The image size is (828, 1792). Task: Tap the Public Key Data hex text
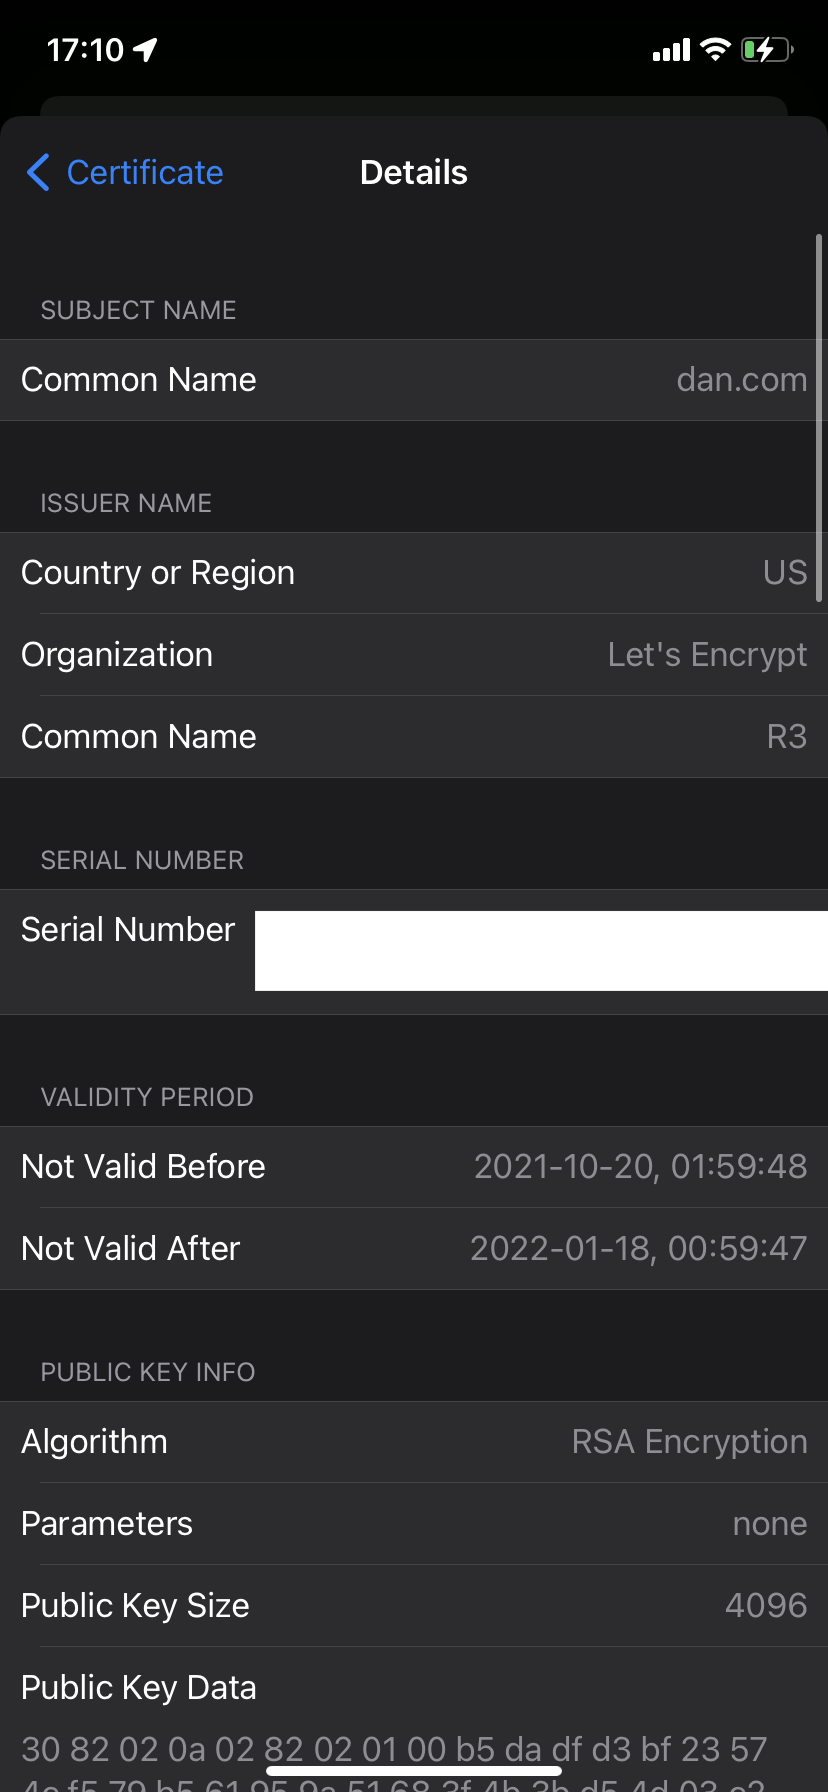pyautogui.click(x=394, y=1750)
